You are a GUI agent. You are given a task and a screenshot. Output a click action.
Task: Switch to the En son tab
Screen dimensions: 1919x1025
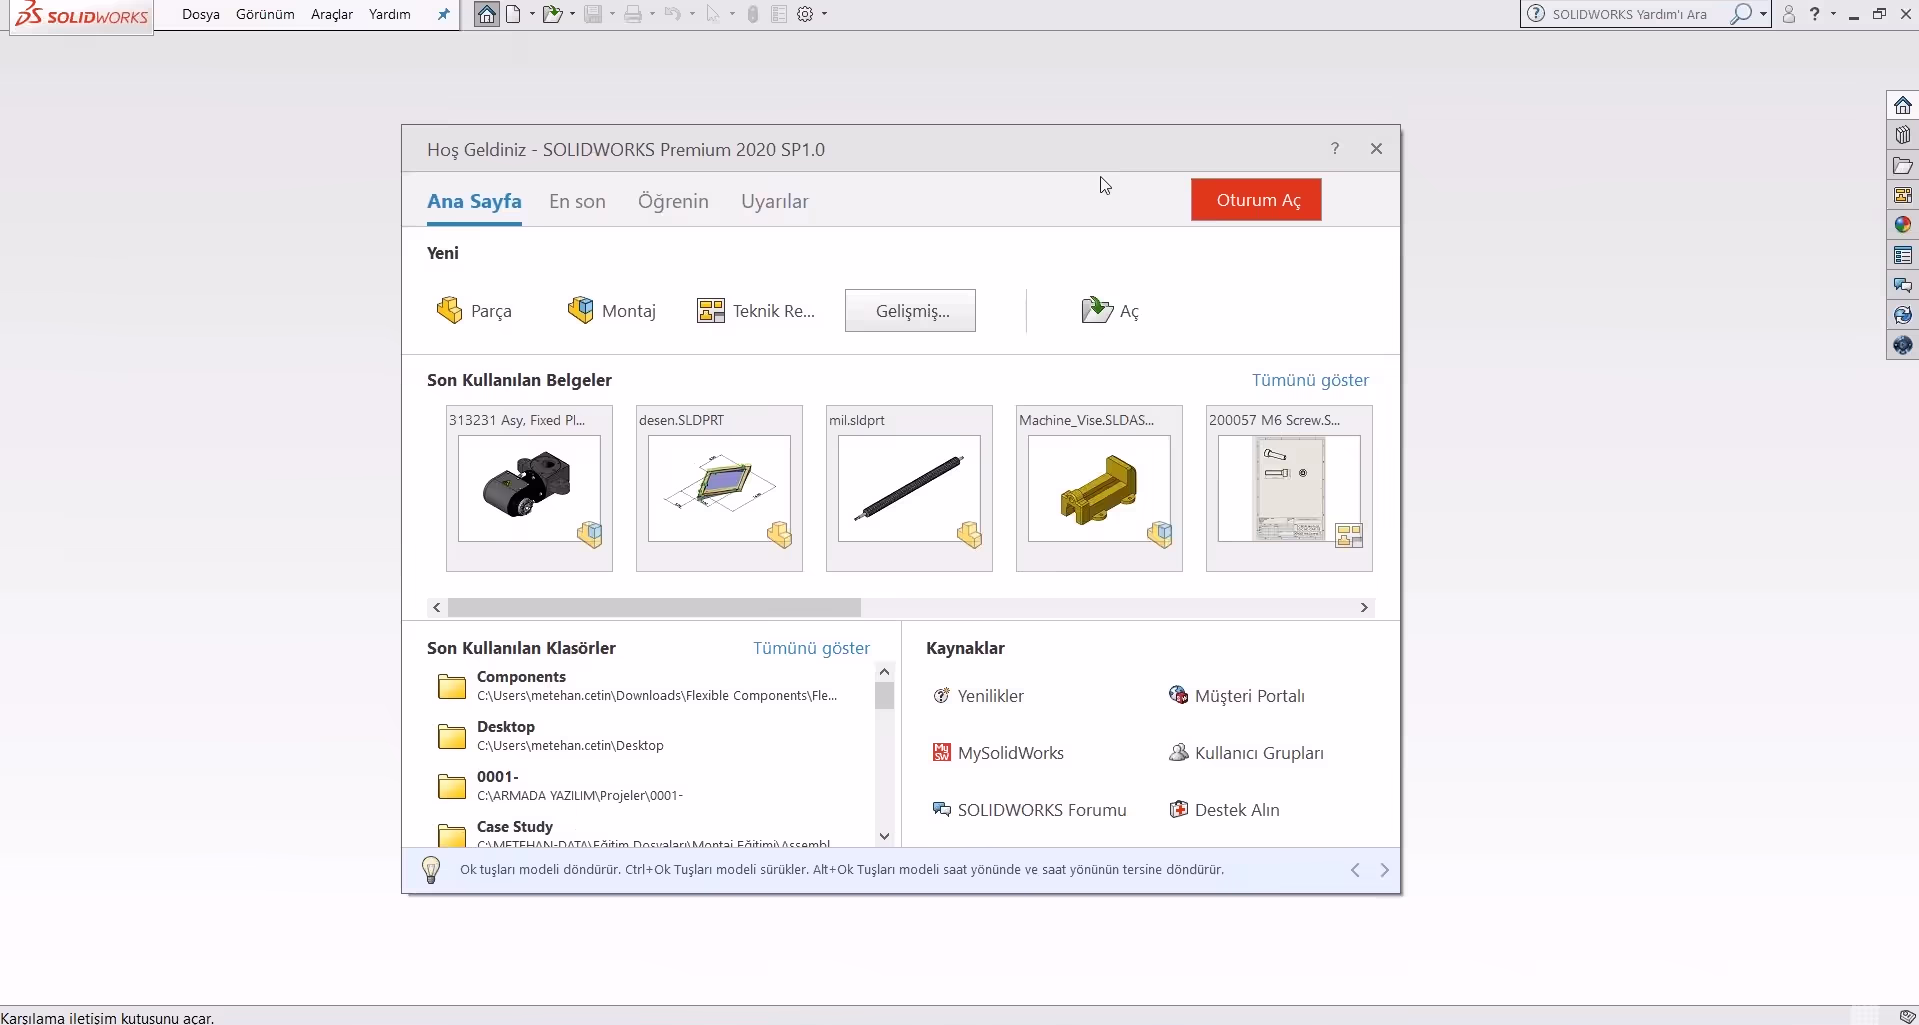[577, 201]
